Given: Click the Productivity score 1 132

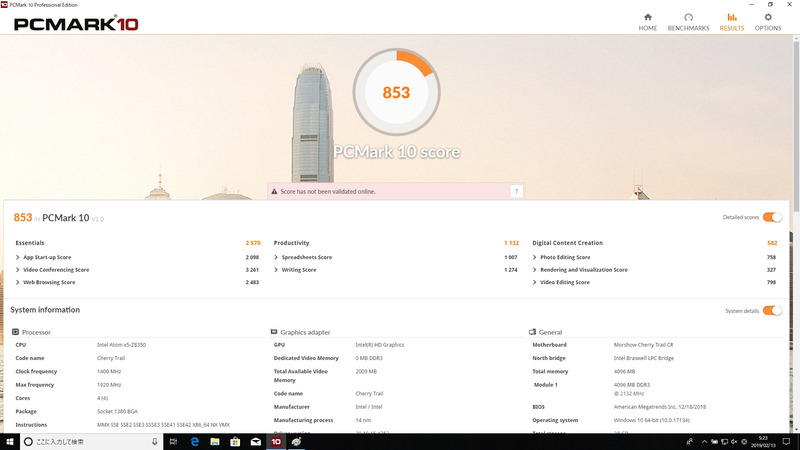Looking at the screenshot, I should [x=511, y=243].
